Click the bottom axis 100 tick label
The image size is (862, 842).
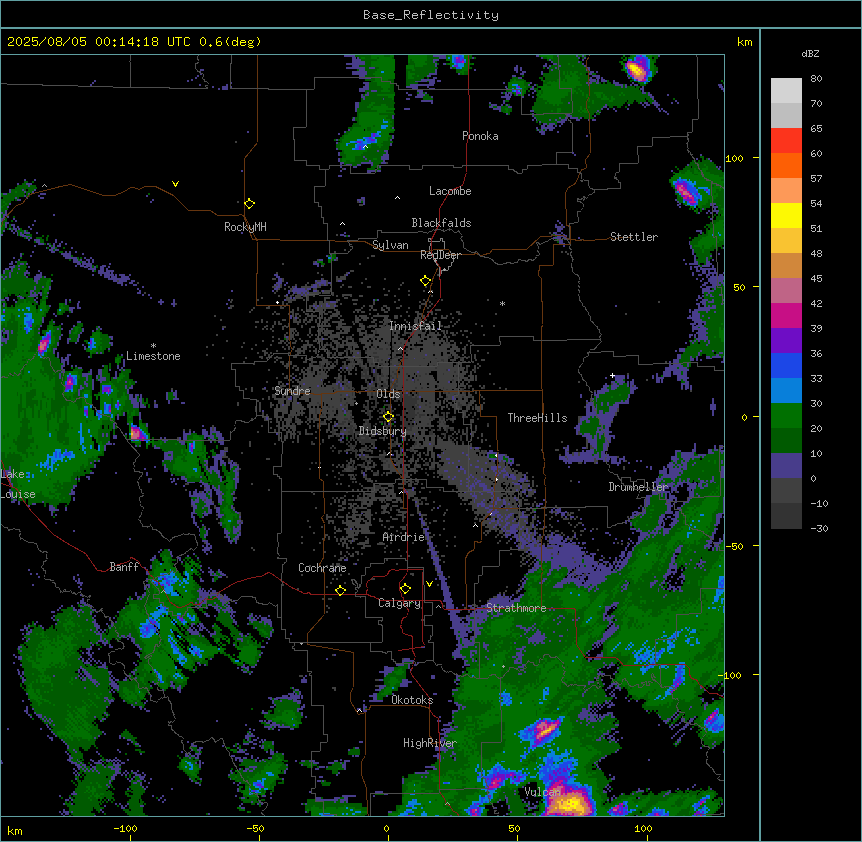pyautogui.click(x=643, y=828)
